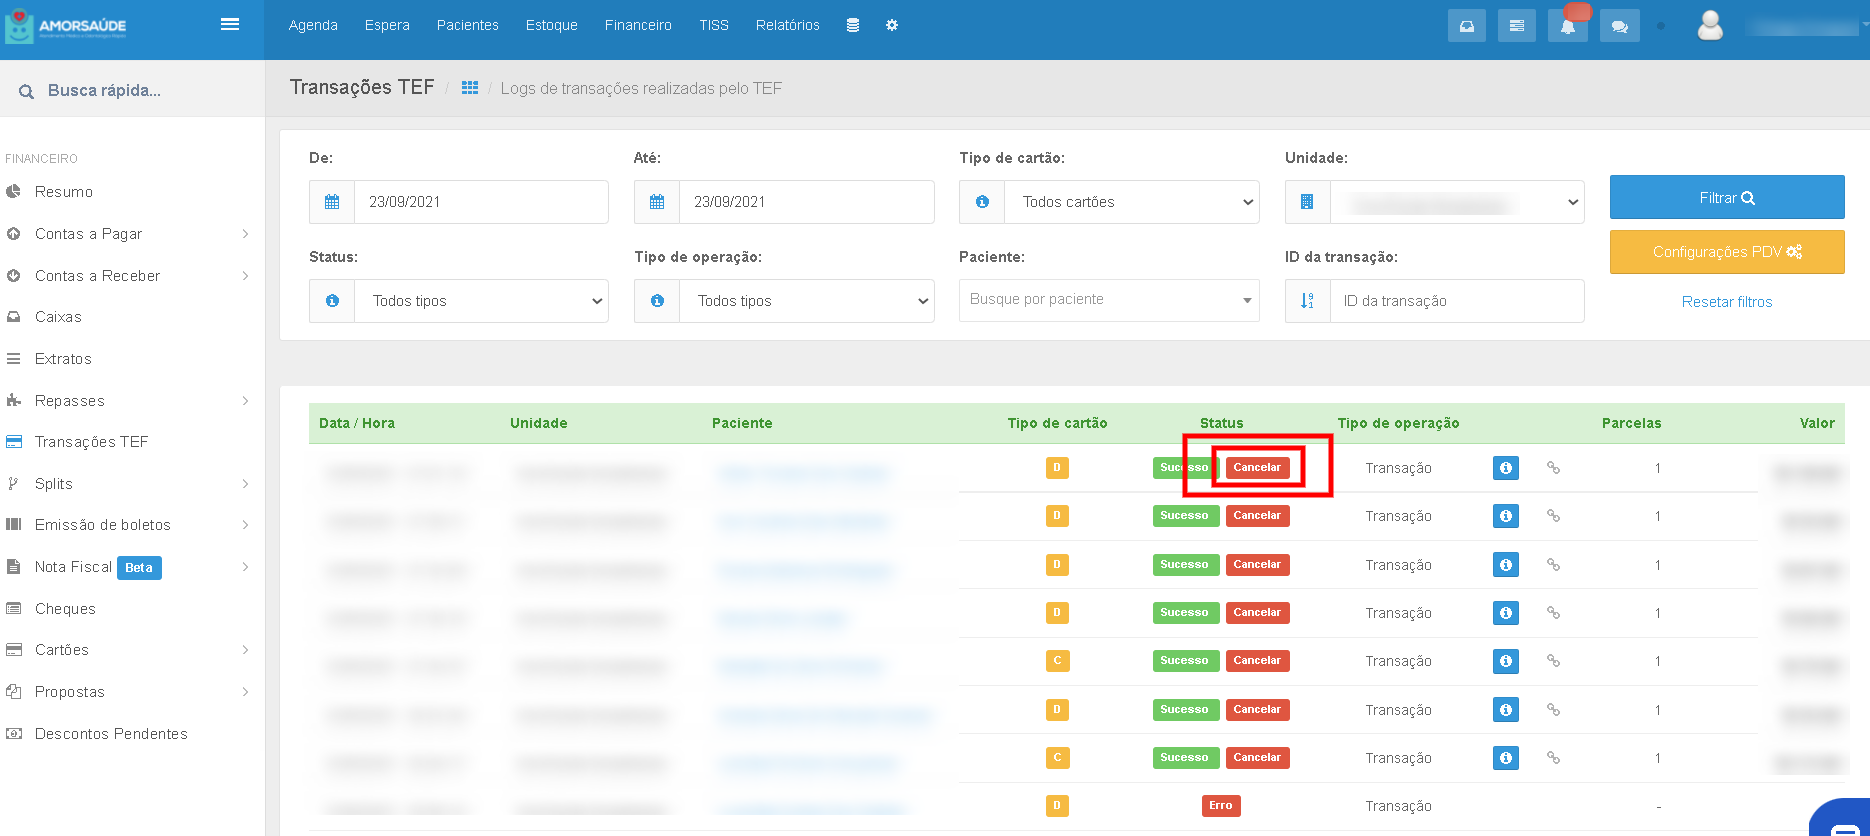The width and height of the screenshot is (1870, 836).
Task: Open Status dropdown Todos tipos
Action: pyautogui.click(x=481, y=301)
